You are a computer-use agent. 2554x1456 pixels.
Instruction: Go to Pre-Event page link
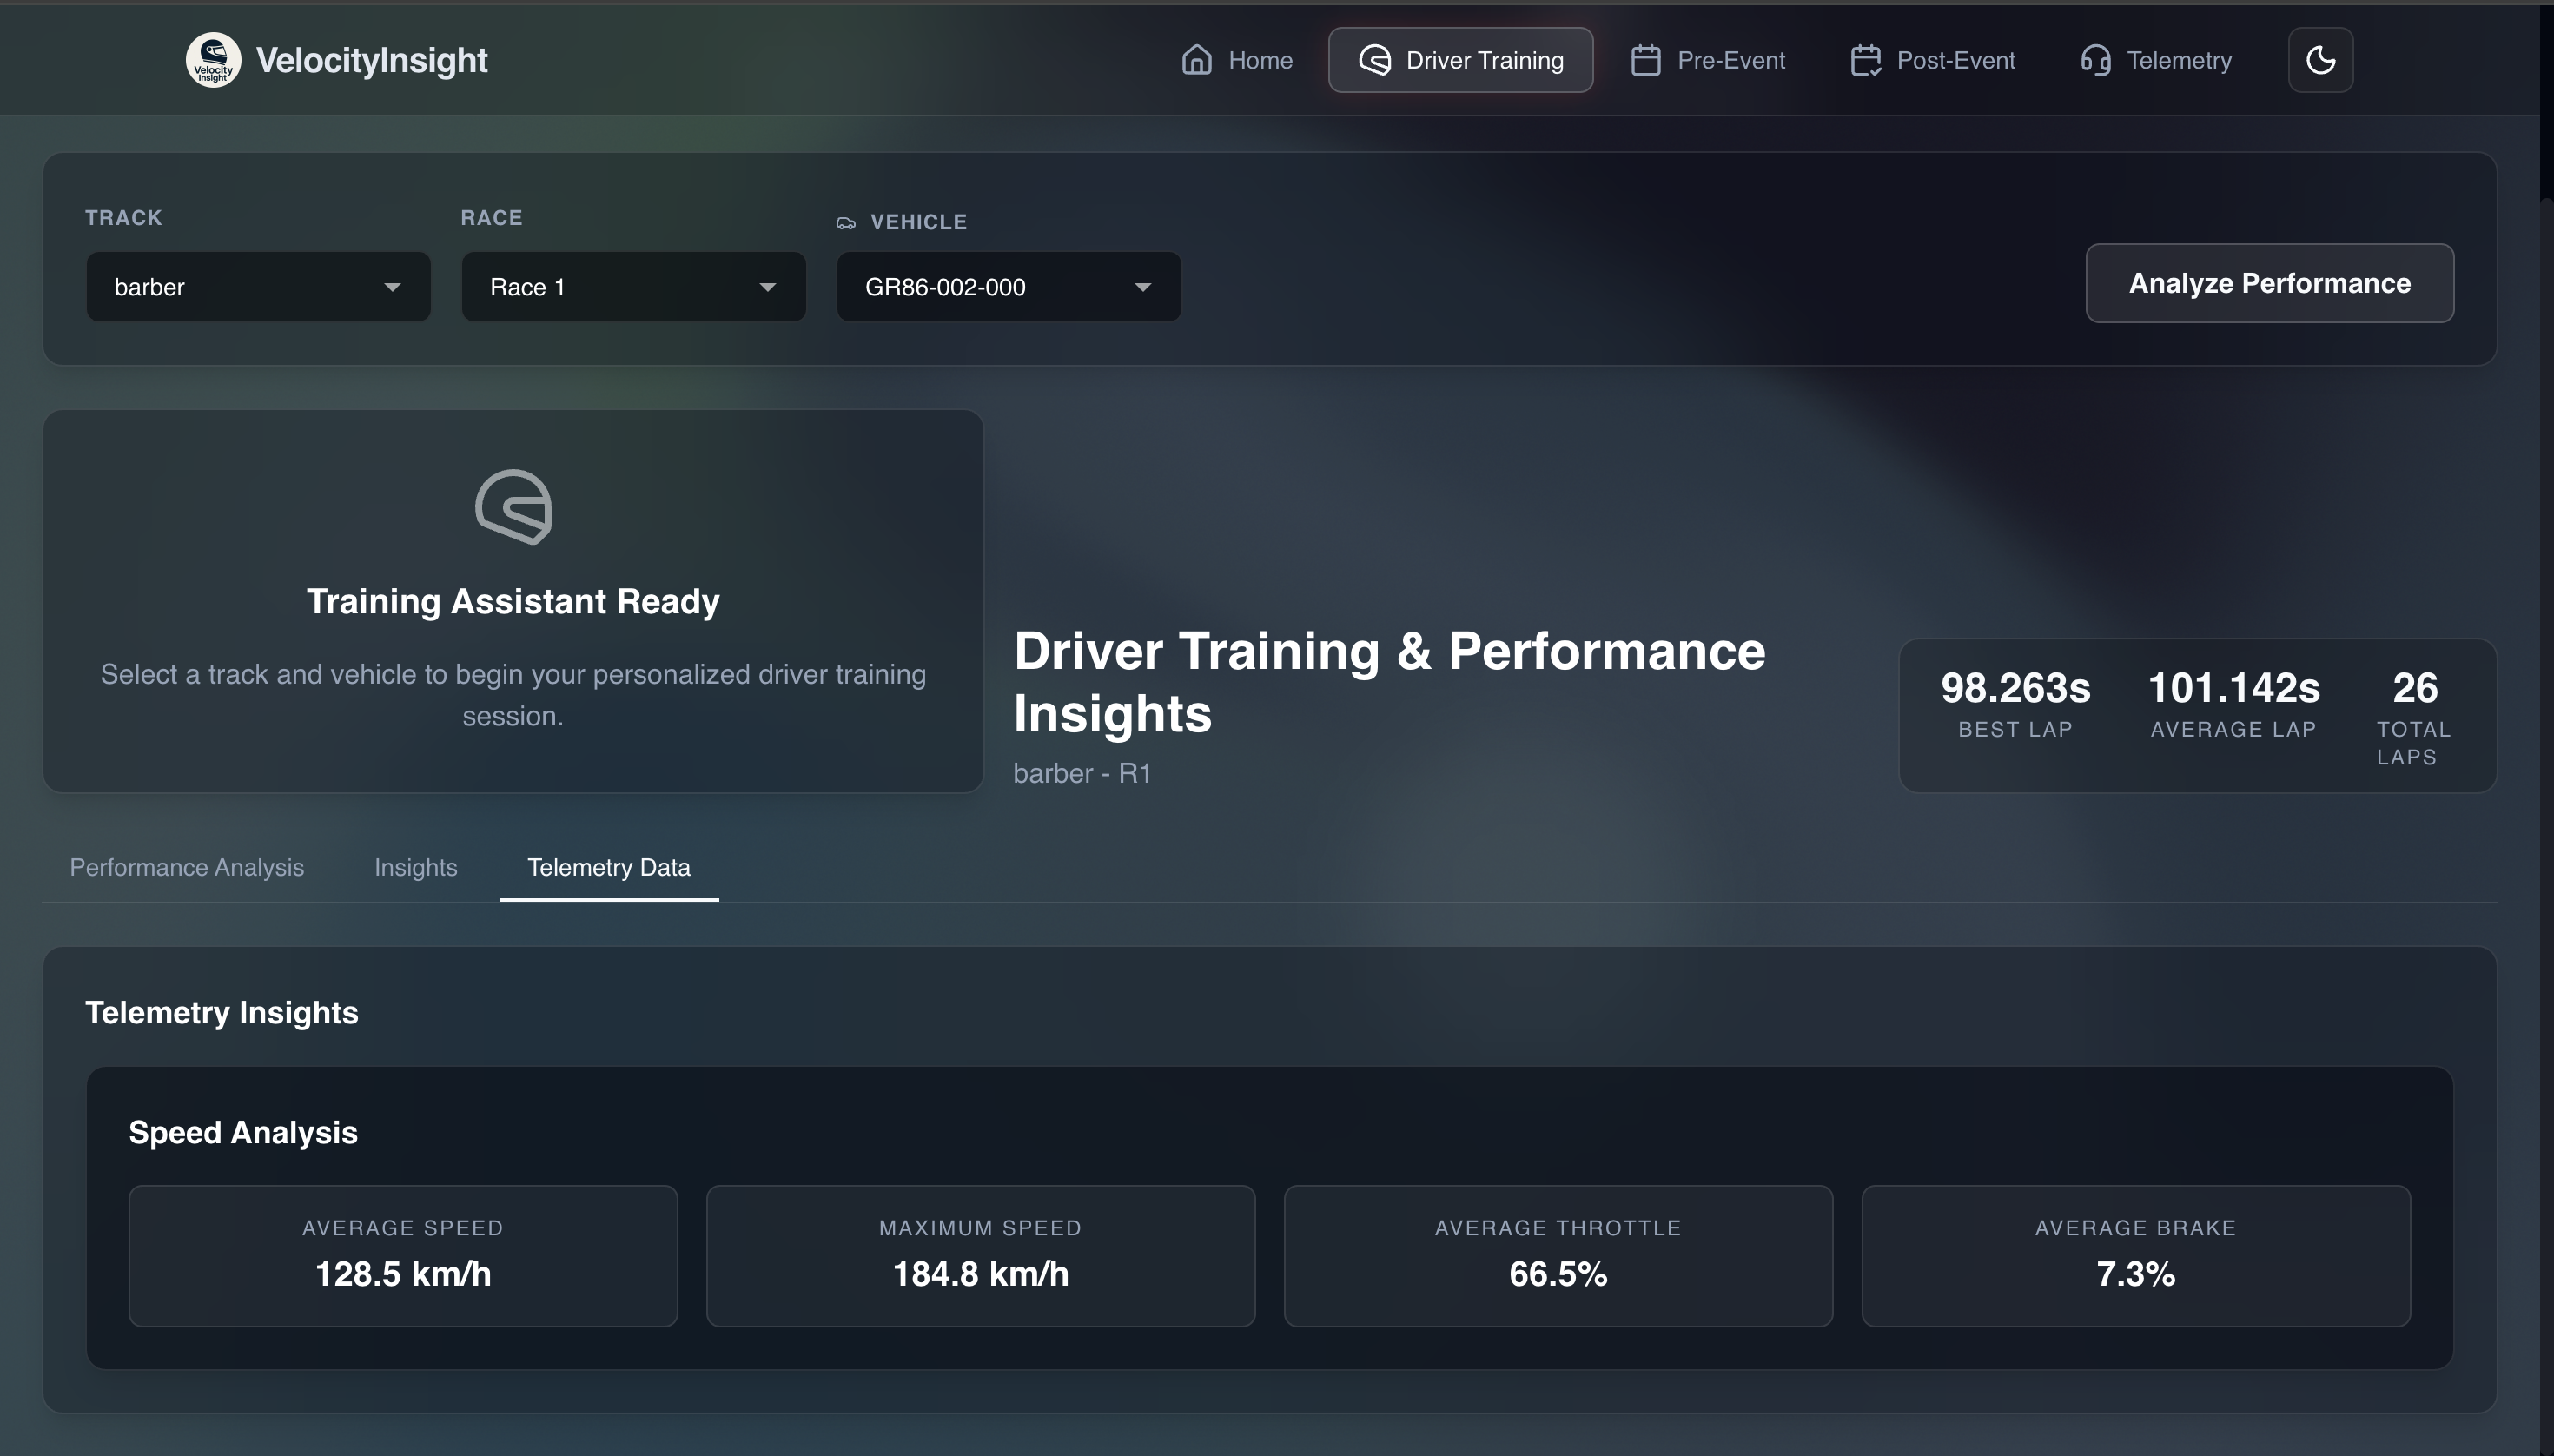pyautogui.click(x=1730, y=60)
